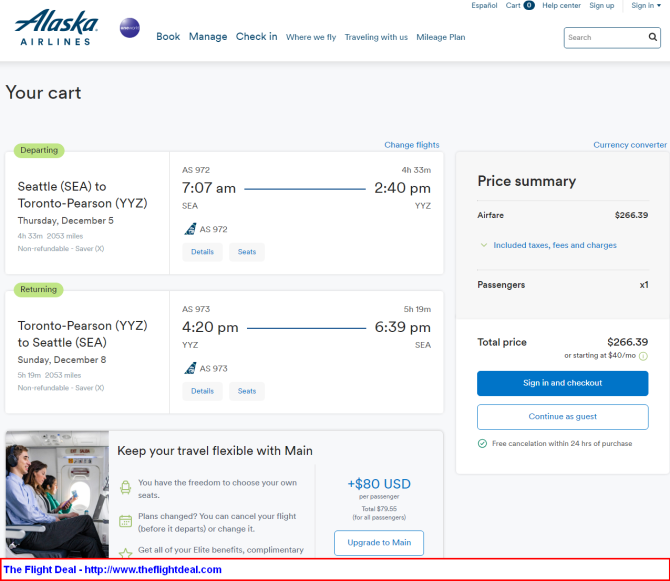Screen dimensions: 670x581
Task: Open the Help center link
Action: pyautogui.click(x=561, y=6)
